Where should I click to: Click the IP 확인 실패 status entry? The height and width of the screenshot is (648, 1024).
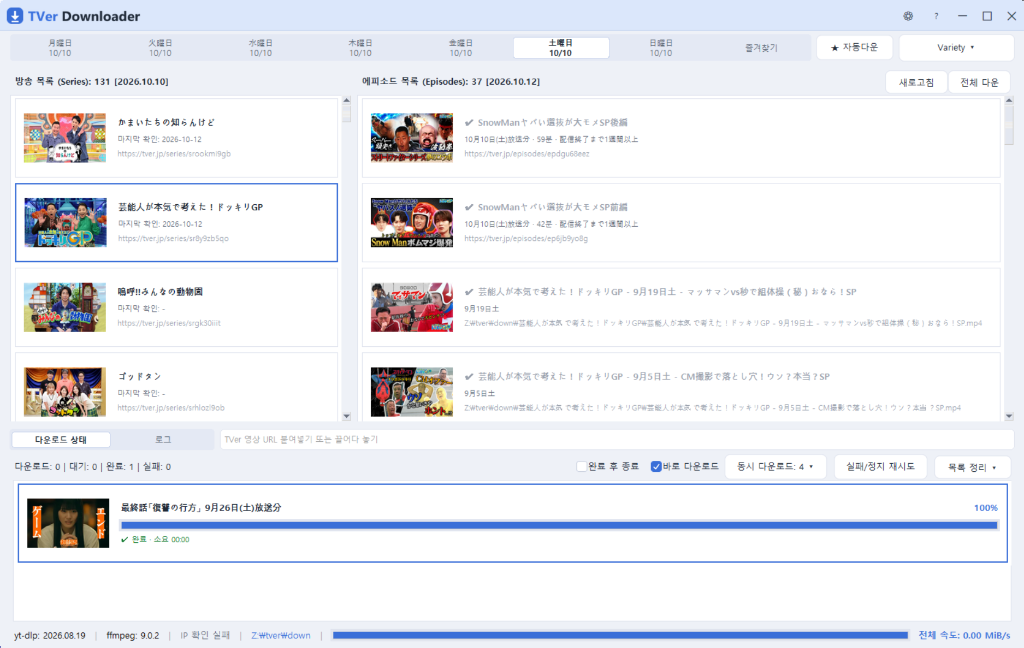205,636
